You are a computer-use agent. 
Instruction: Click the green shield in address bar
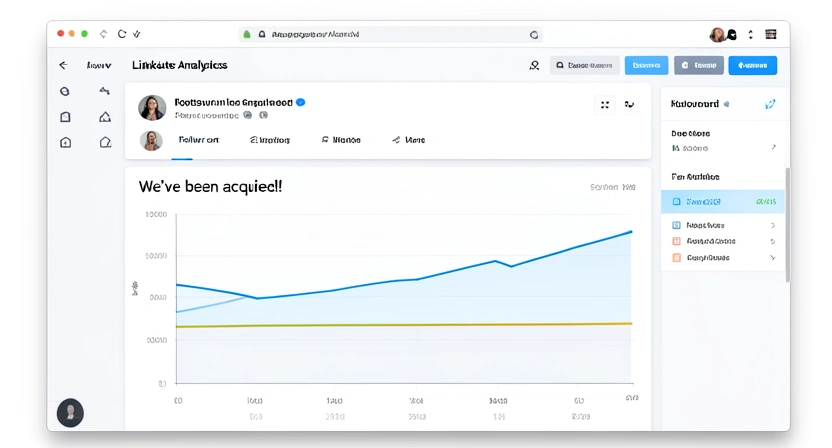pyautogui.click(x=247, y=35)
